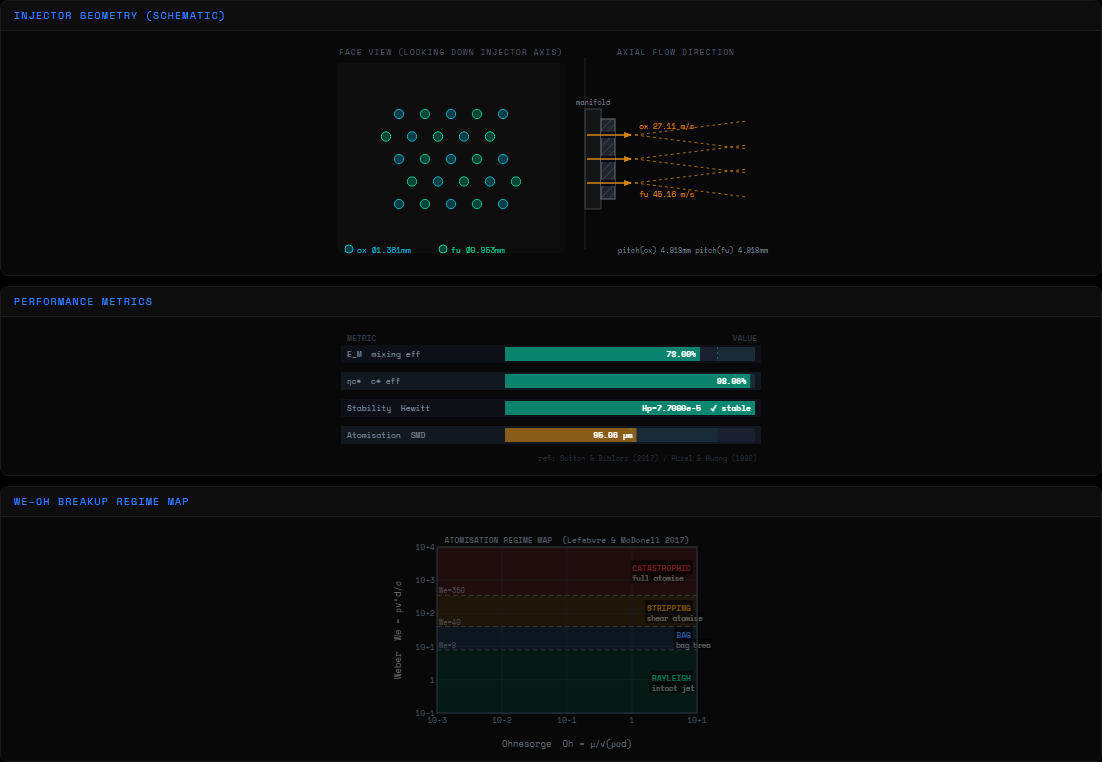
Task: Click the 10+4 y-axis tick label
Action: (x=425, y=547)
